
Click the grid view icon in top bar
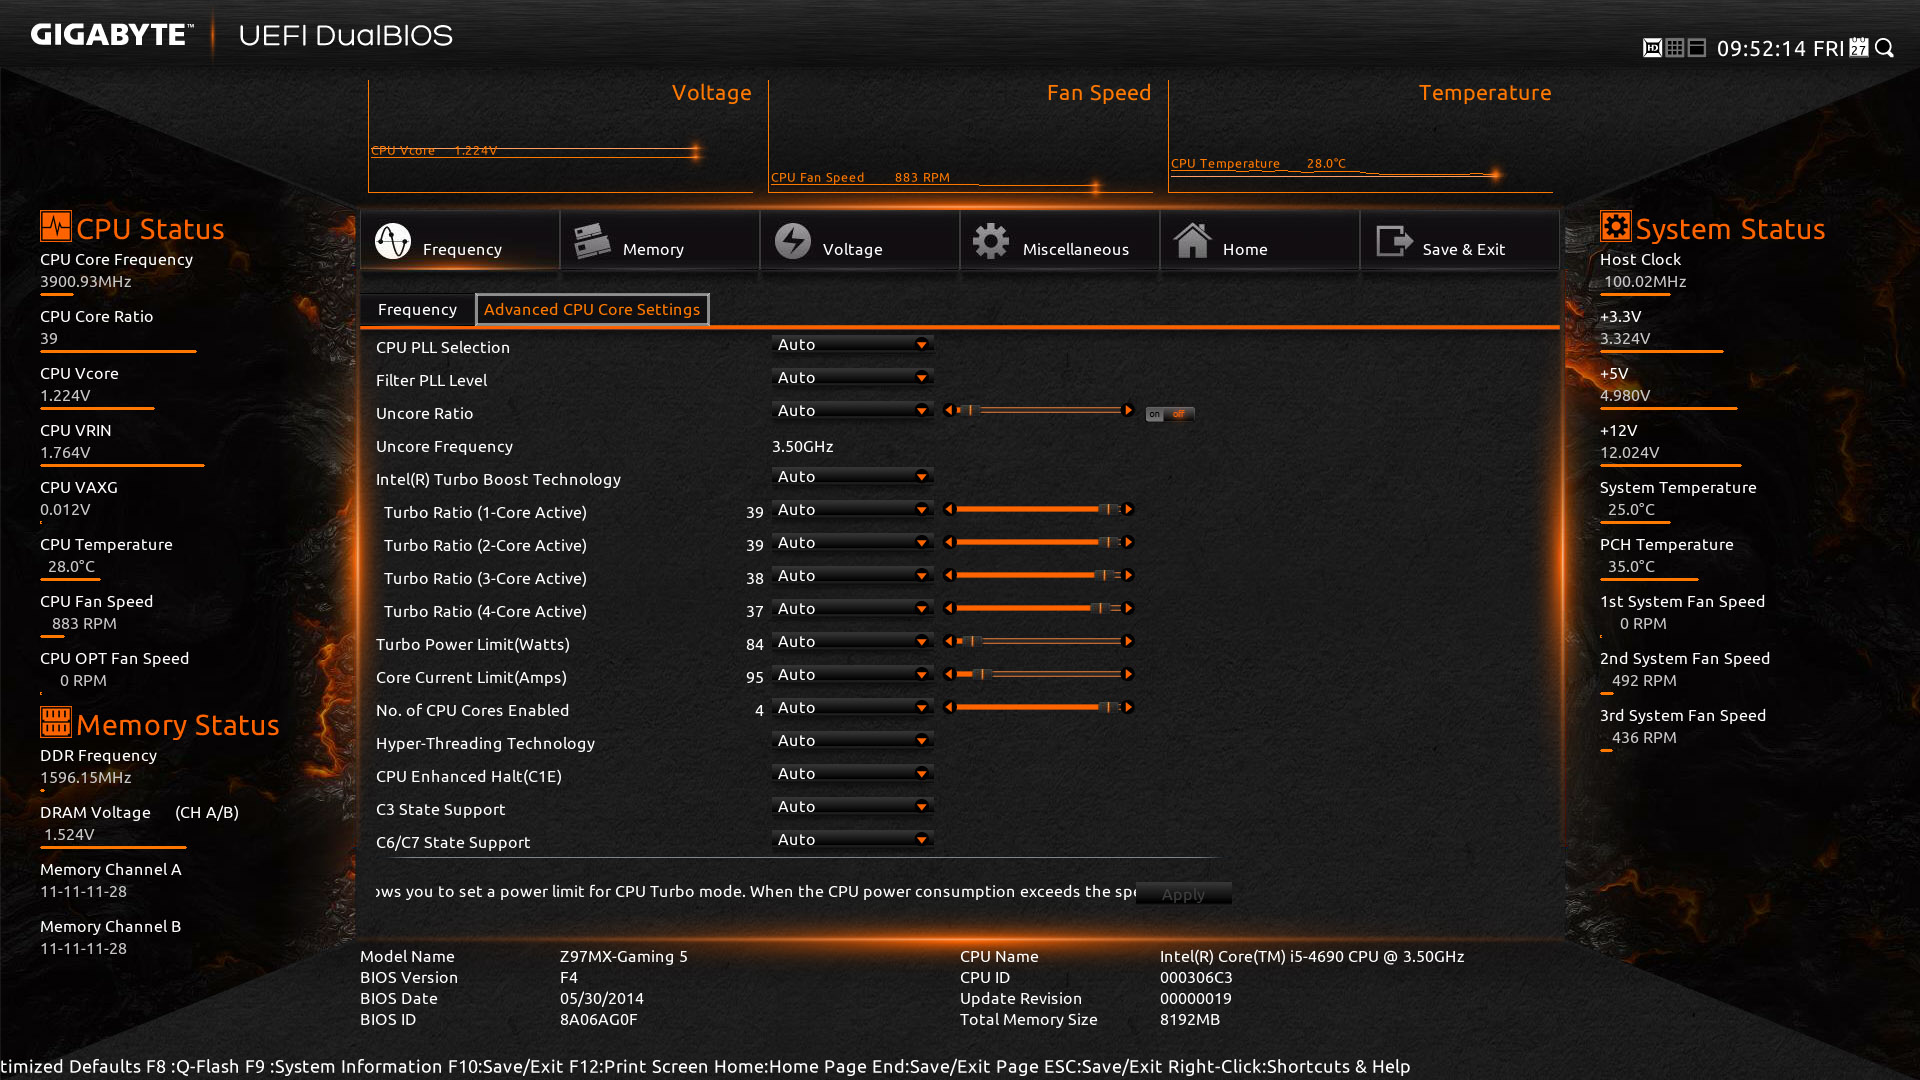(1675, 48)
